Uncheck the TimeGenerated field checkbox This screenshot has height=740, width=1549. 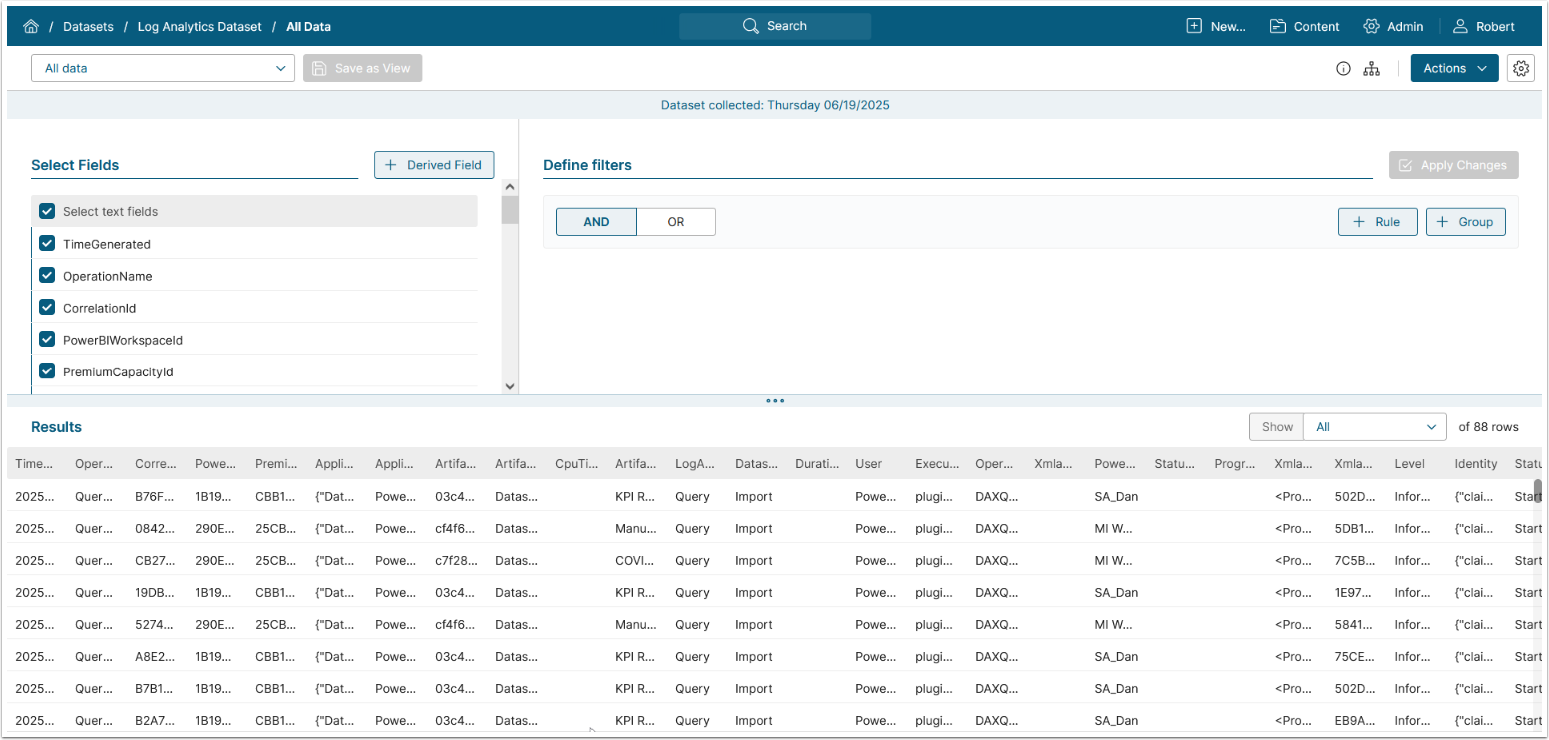tap(47, 244)
